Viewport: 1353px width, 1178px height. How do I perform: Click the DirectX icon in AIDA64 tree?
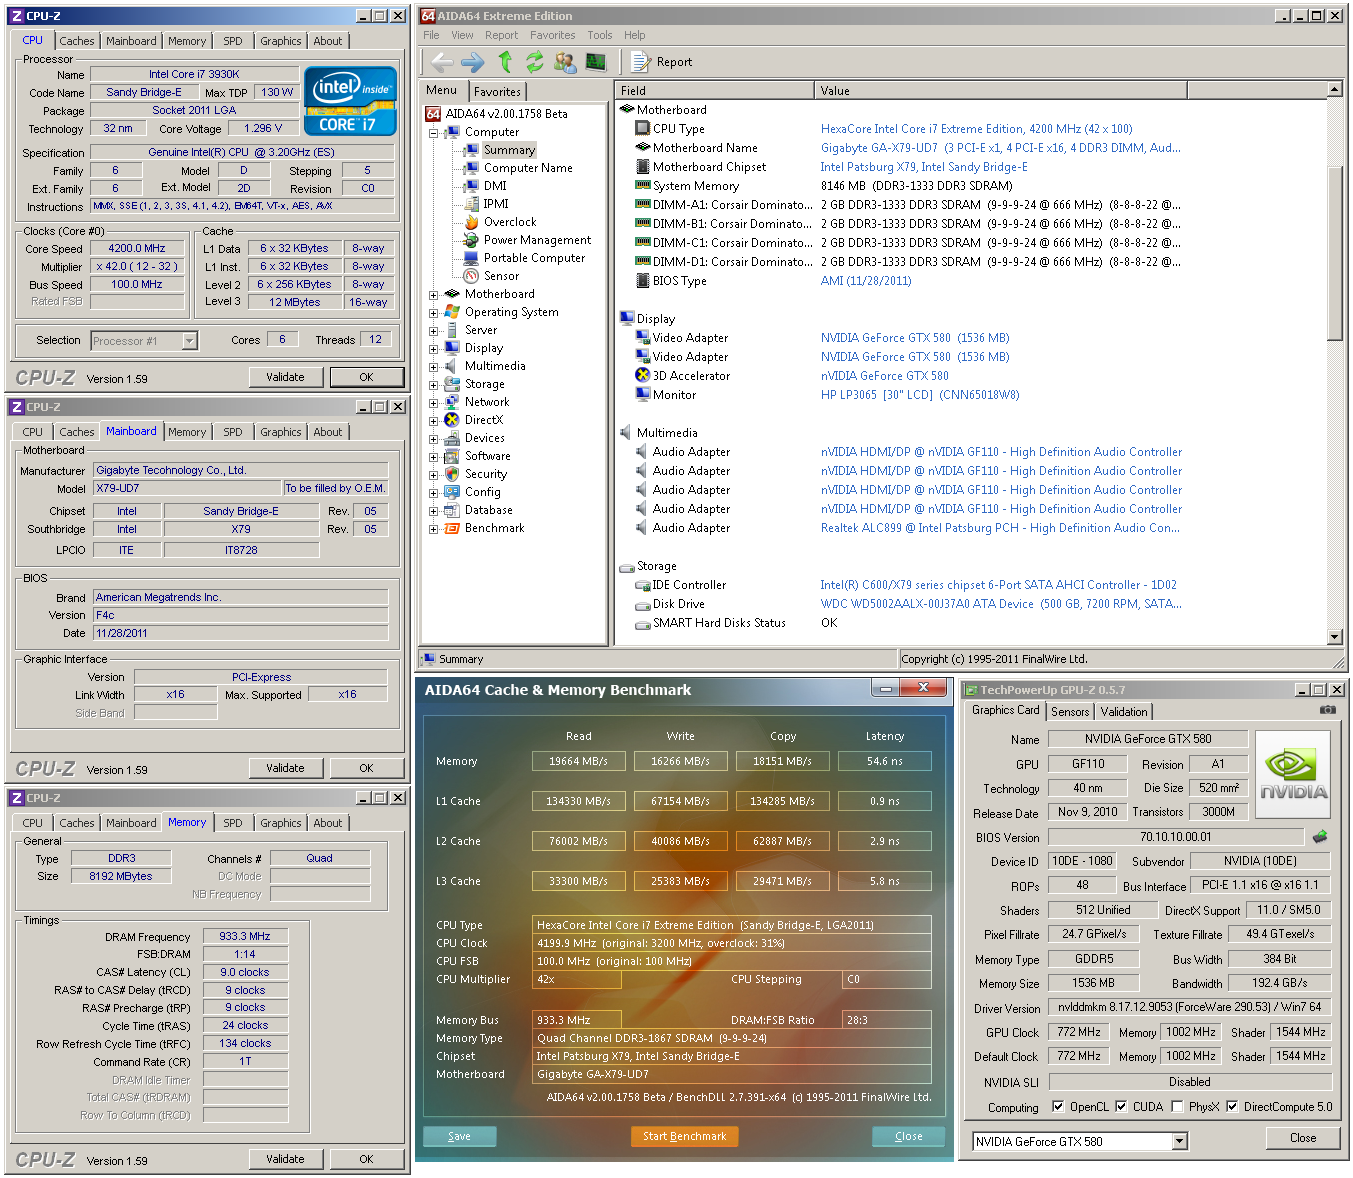452,420
